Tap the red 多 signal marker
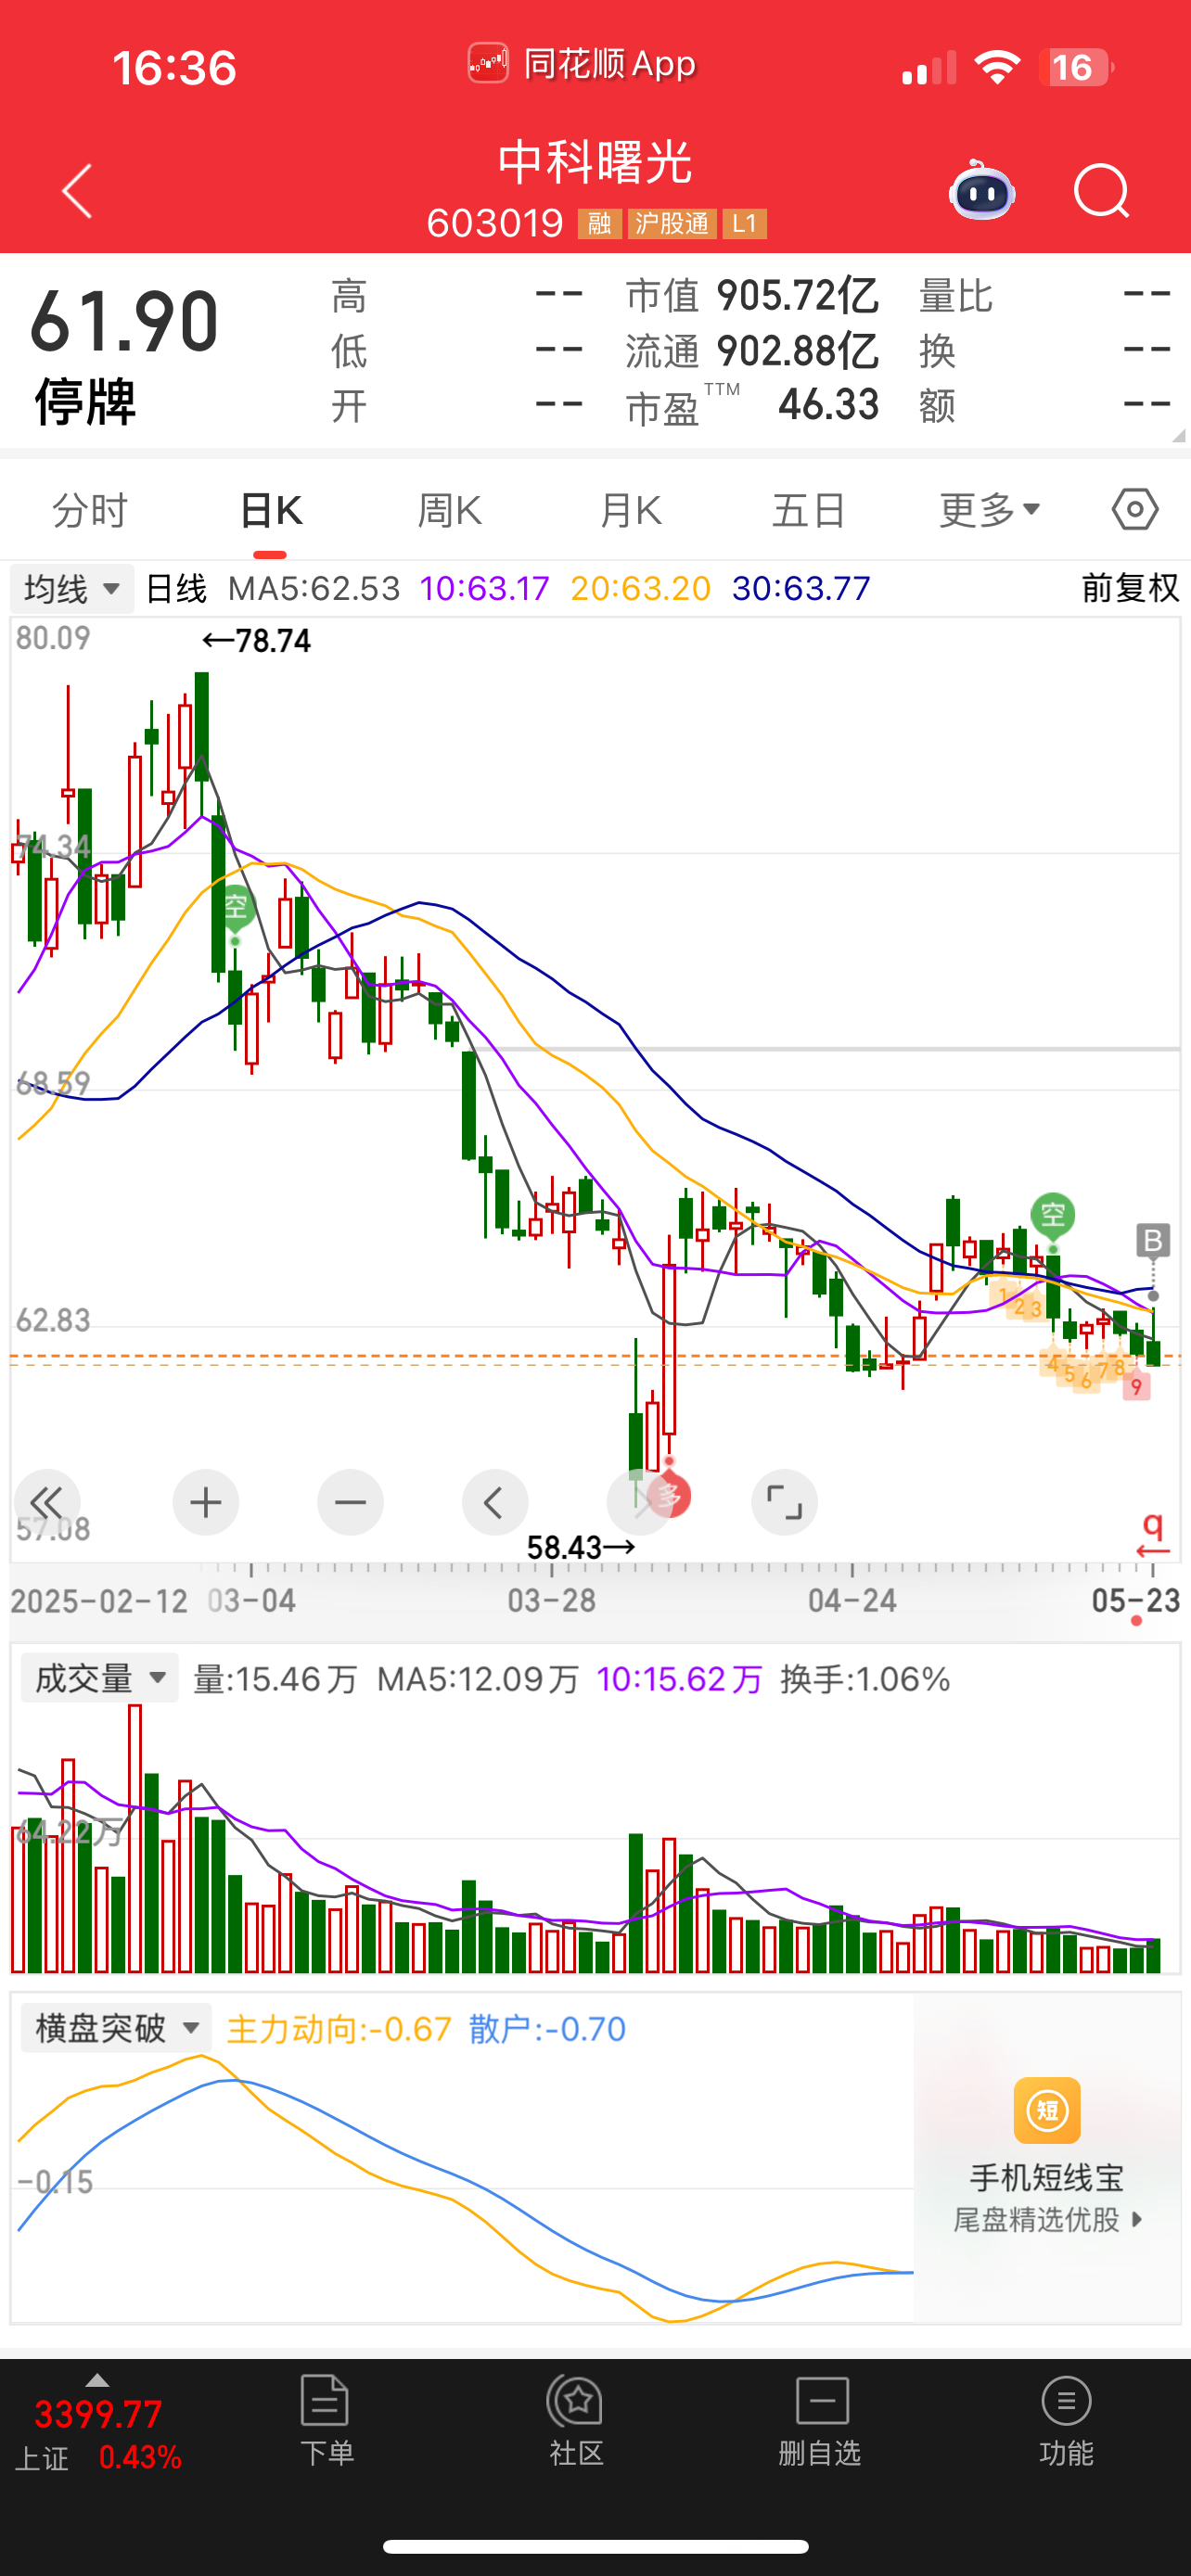The height and width of the screenshot is (2576, 1191). click(x=669, y=1496)
